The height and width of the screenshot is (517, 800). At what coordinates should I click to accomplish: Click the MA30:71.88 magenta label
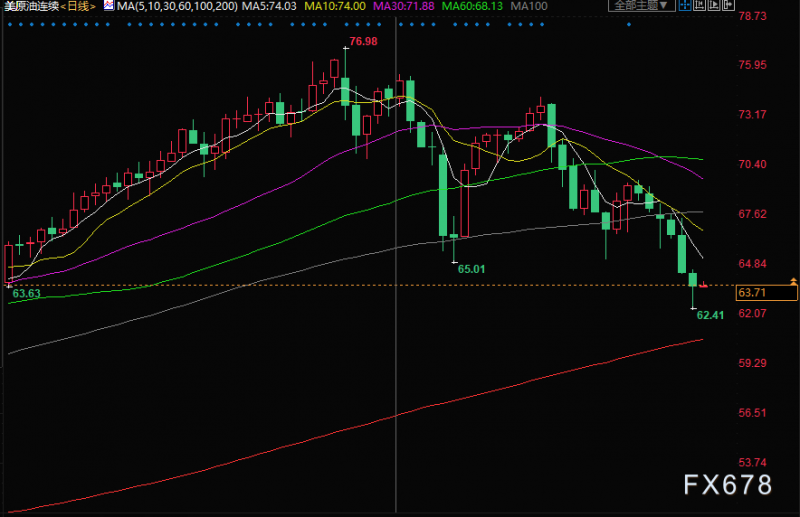(404, 6)
